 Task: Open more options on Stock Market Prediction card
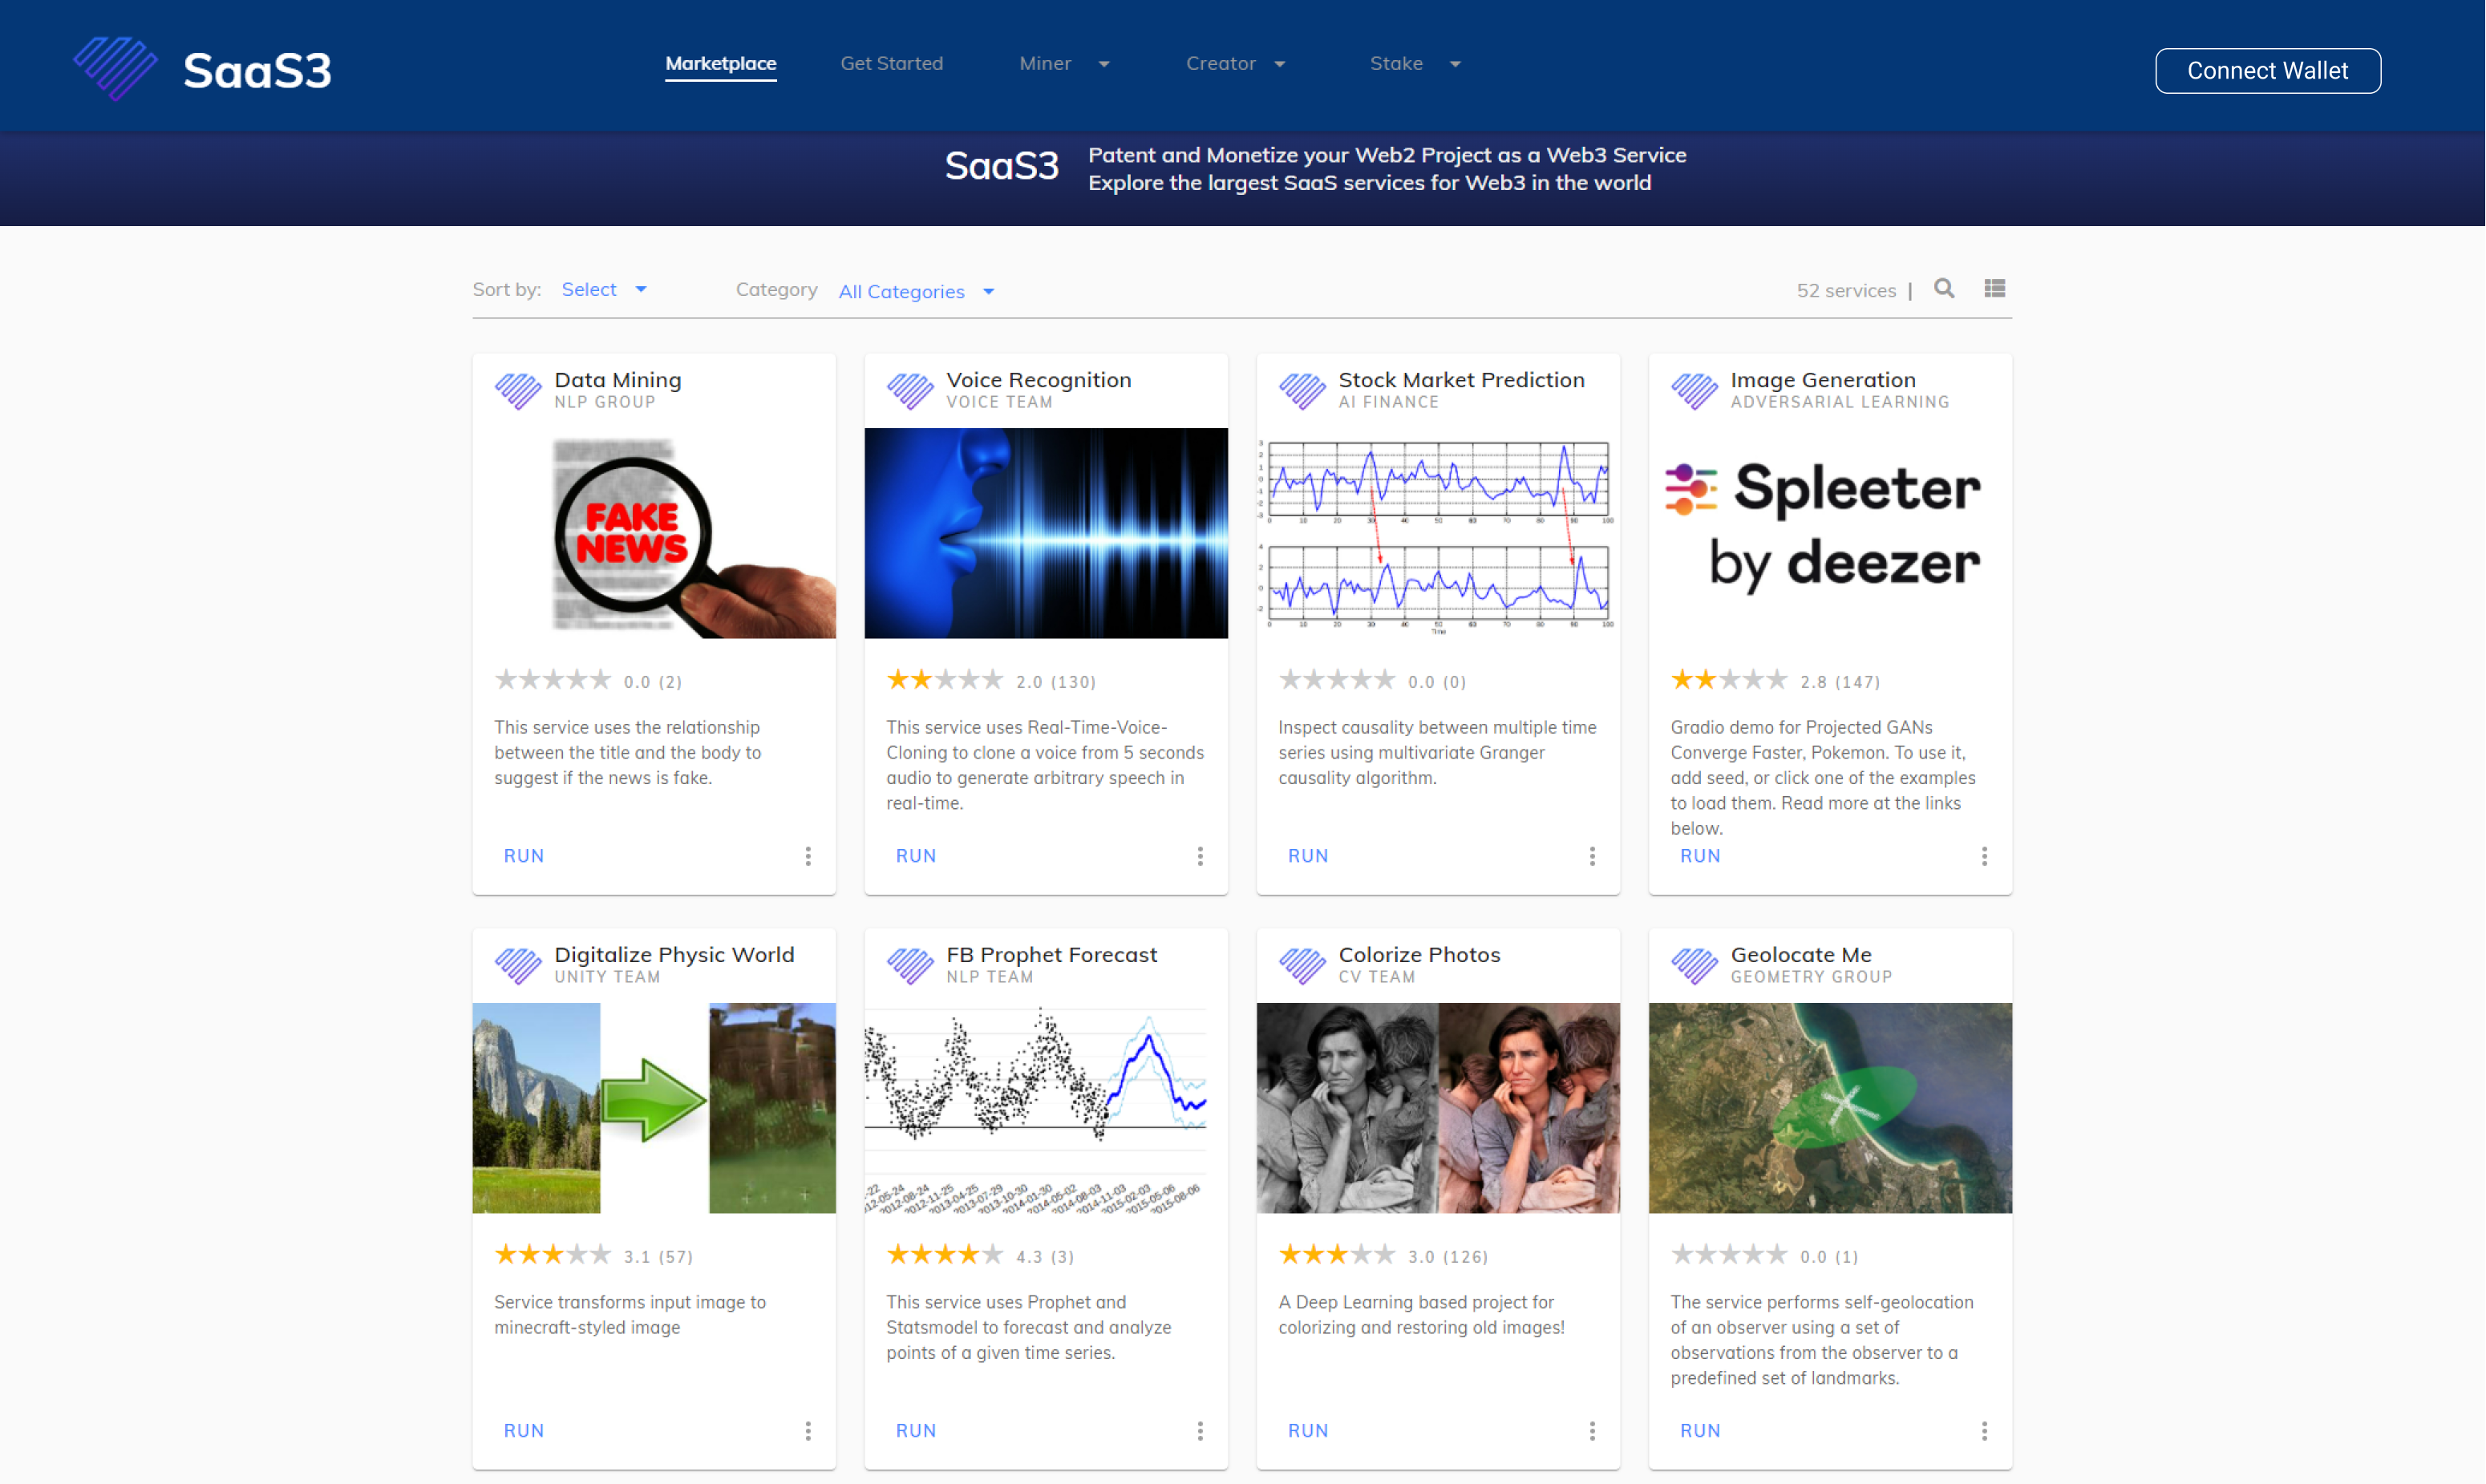pos(1592,856)
